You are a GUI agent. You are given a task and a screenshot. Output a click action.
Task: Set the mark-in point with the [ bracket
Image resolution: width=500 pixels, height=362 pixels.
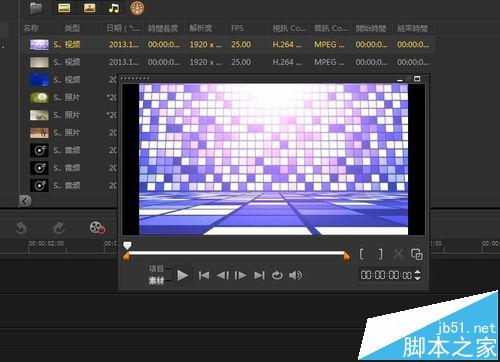pyautogui.click(x=362, y=254)
